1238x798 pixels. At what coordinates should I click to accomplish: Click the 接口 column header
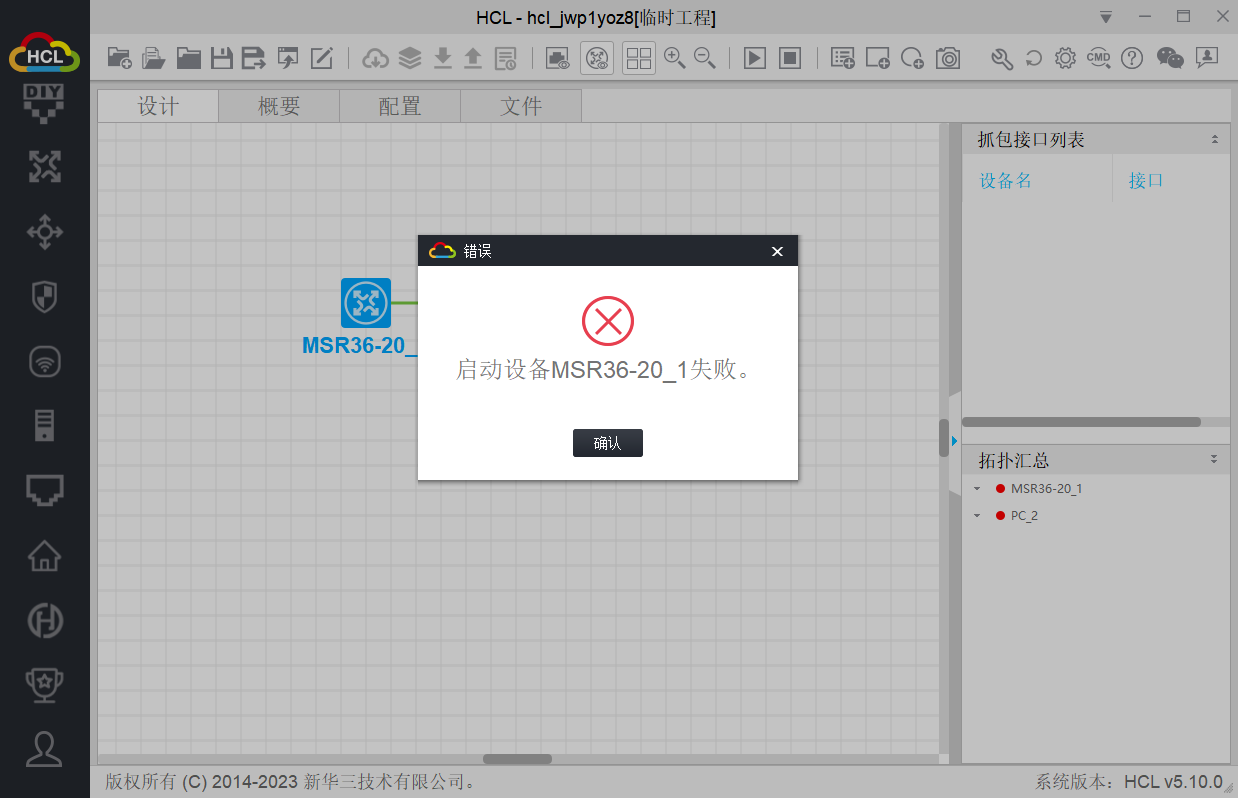click(x=1146, y=181)
